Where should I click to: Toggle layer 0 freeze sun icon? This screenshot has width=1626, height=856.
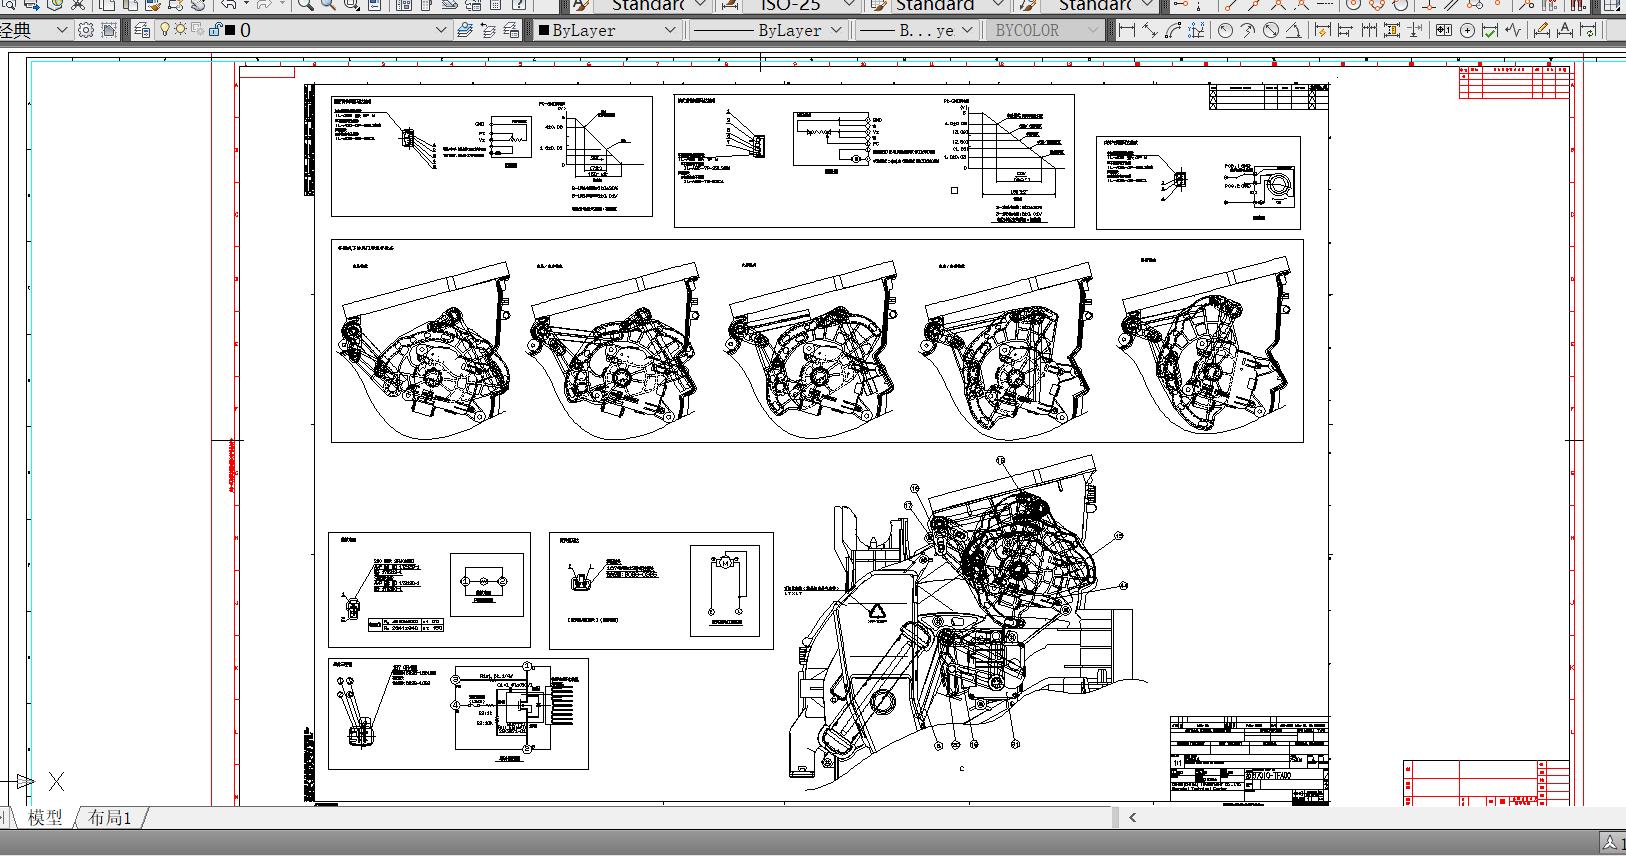coord(181,29)
